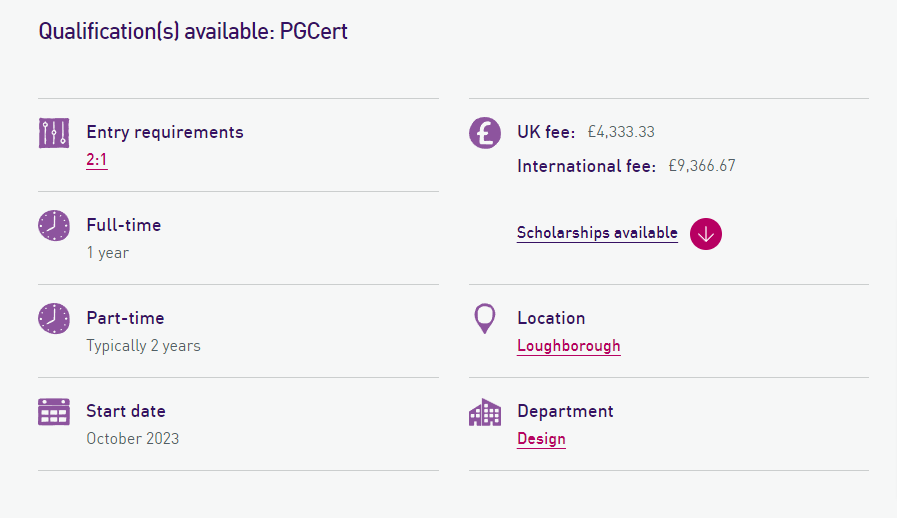This screenshot has height=518, width=897.
Task: Click the full-time clock icon
Action: pos(54,225)
